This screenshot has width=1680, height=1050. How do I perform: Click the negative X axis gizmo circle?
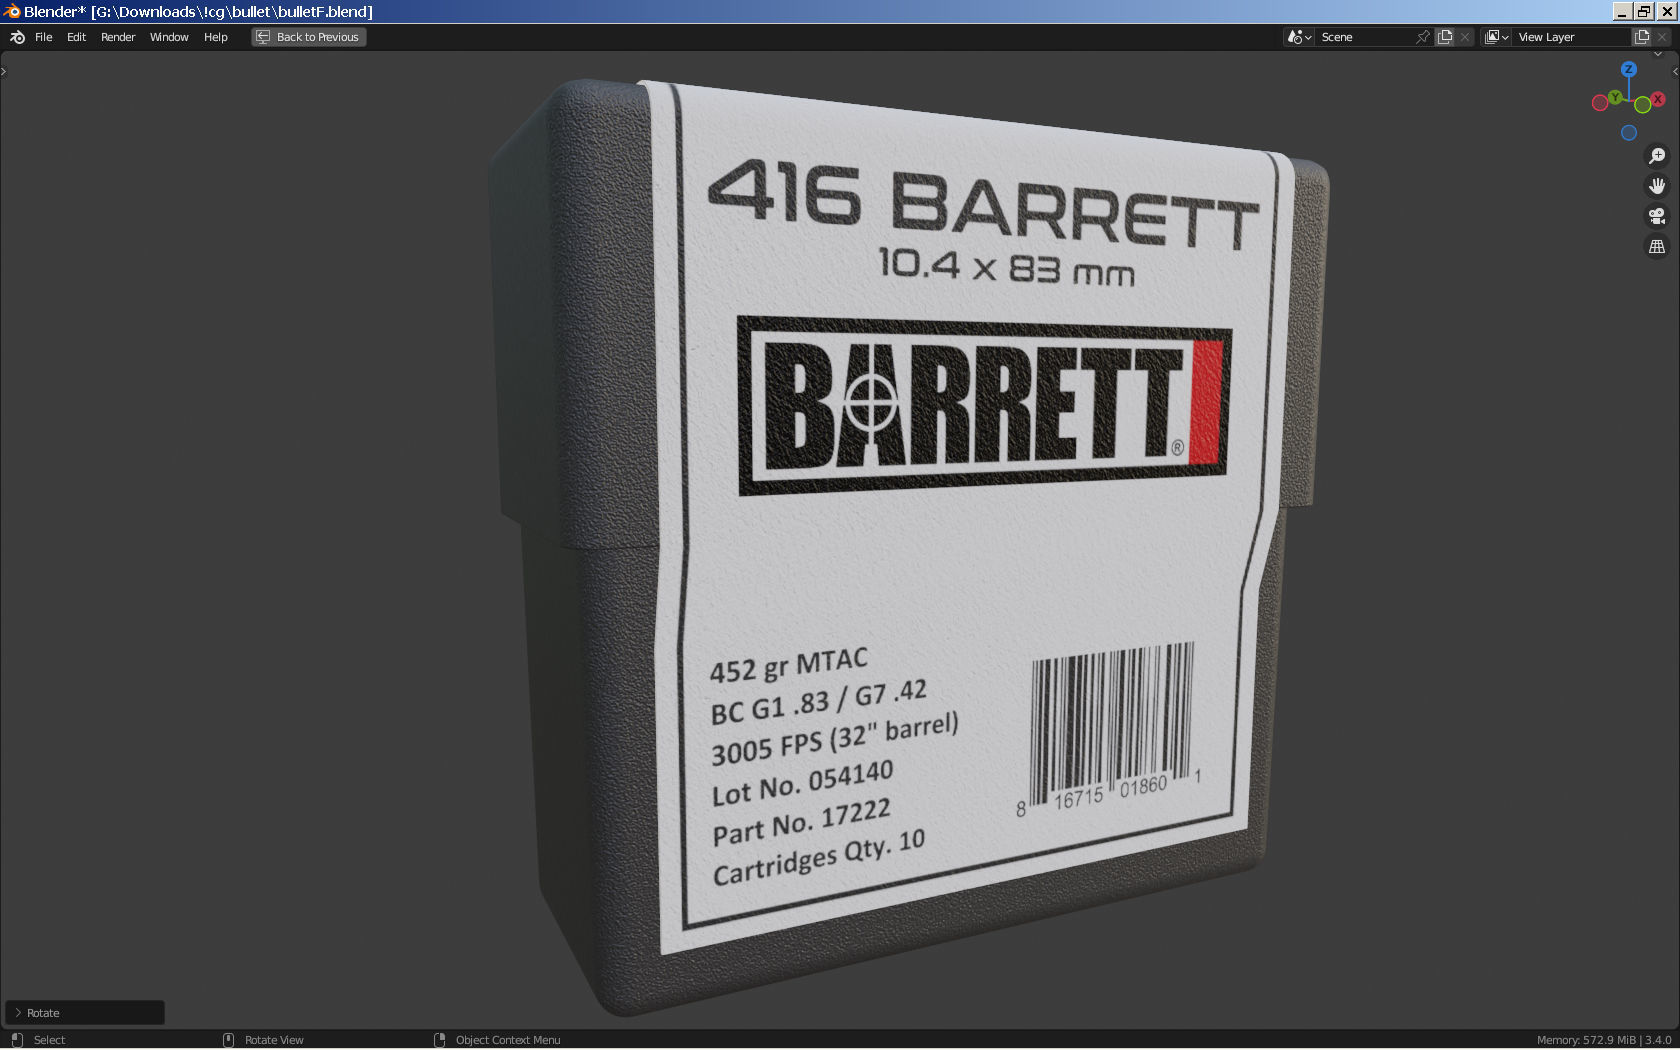pos(1600,102)
